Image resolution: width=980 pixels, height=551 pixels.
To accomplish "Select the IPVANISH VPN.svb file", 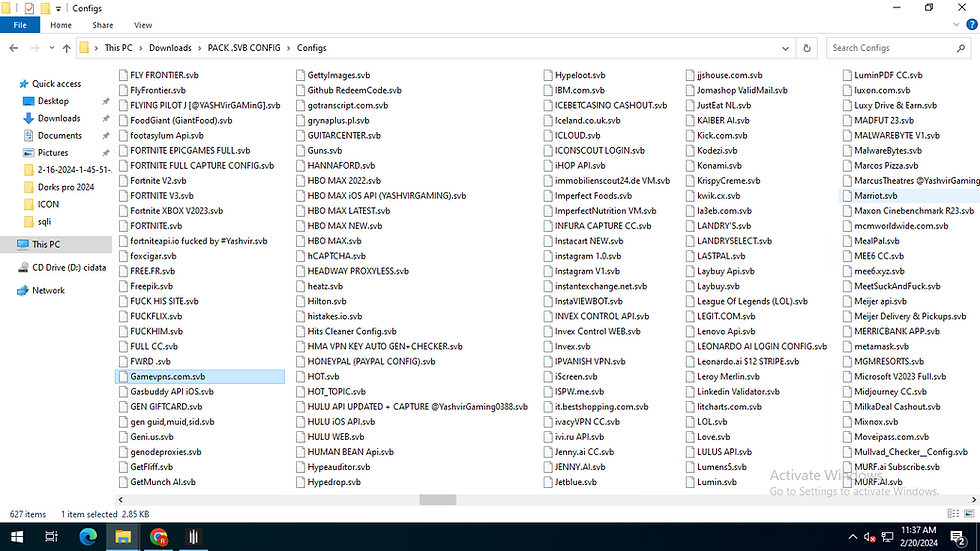I will click(x=584, y=362).
